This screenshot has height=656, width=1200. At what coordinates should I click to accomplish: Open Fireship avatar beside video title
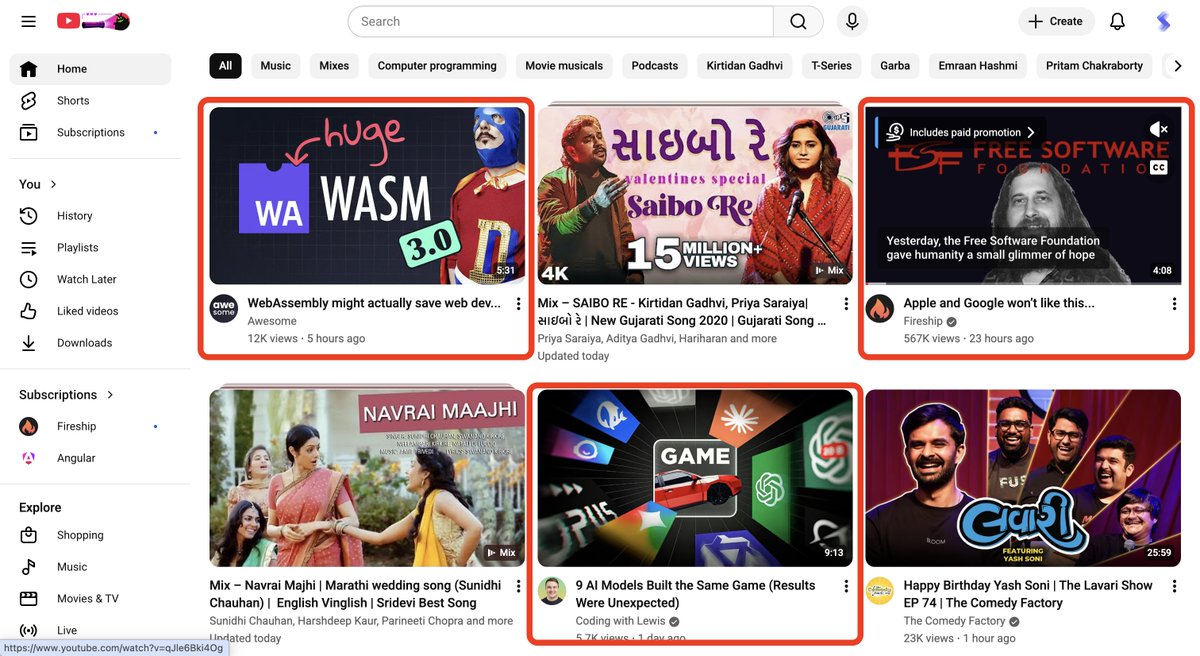pos(880,308)
